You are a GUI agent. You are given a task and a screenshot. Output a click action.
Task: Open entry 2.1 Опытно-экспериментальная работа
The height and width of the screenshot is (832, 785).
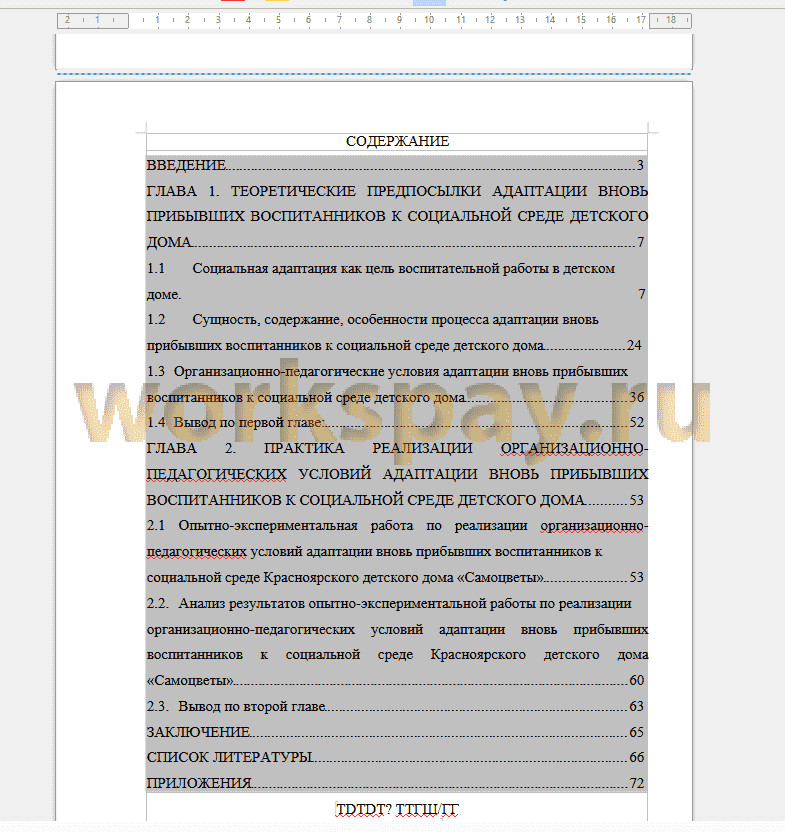click(397, 551)
